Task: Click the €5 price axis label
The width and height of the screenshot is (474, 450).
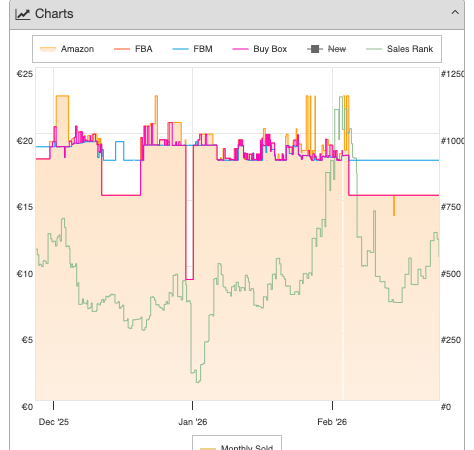Action: click(x=27, y=340)
